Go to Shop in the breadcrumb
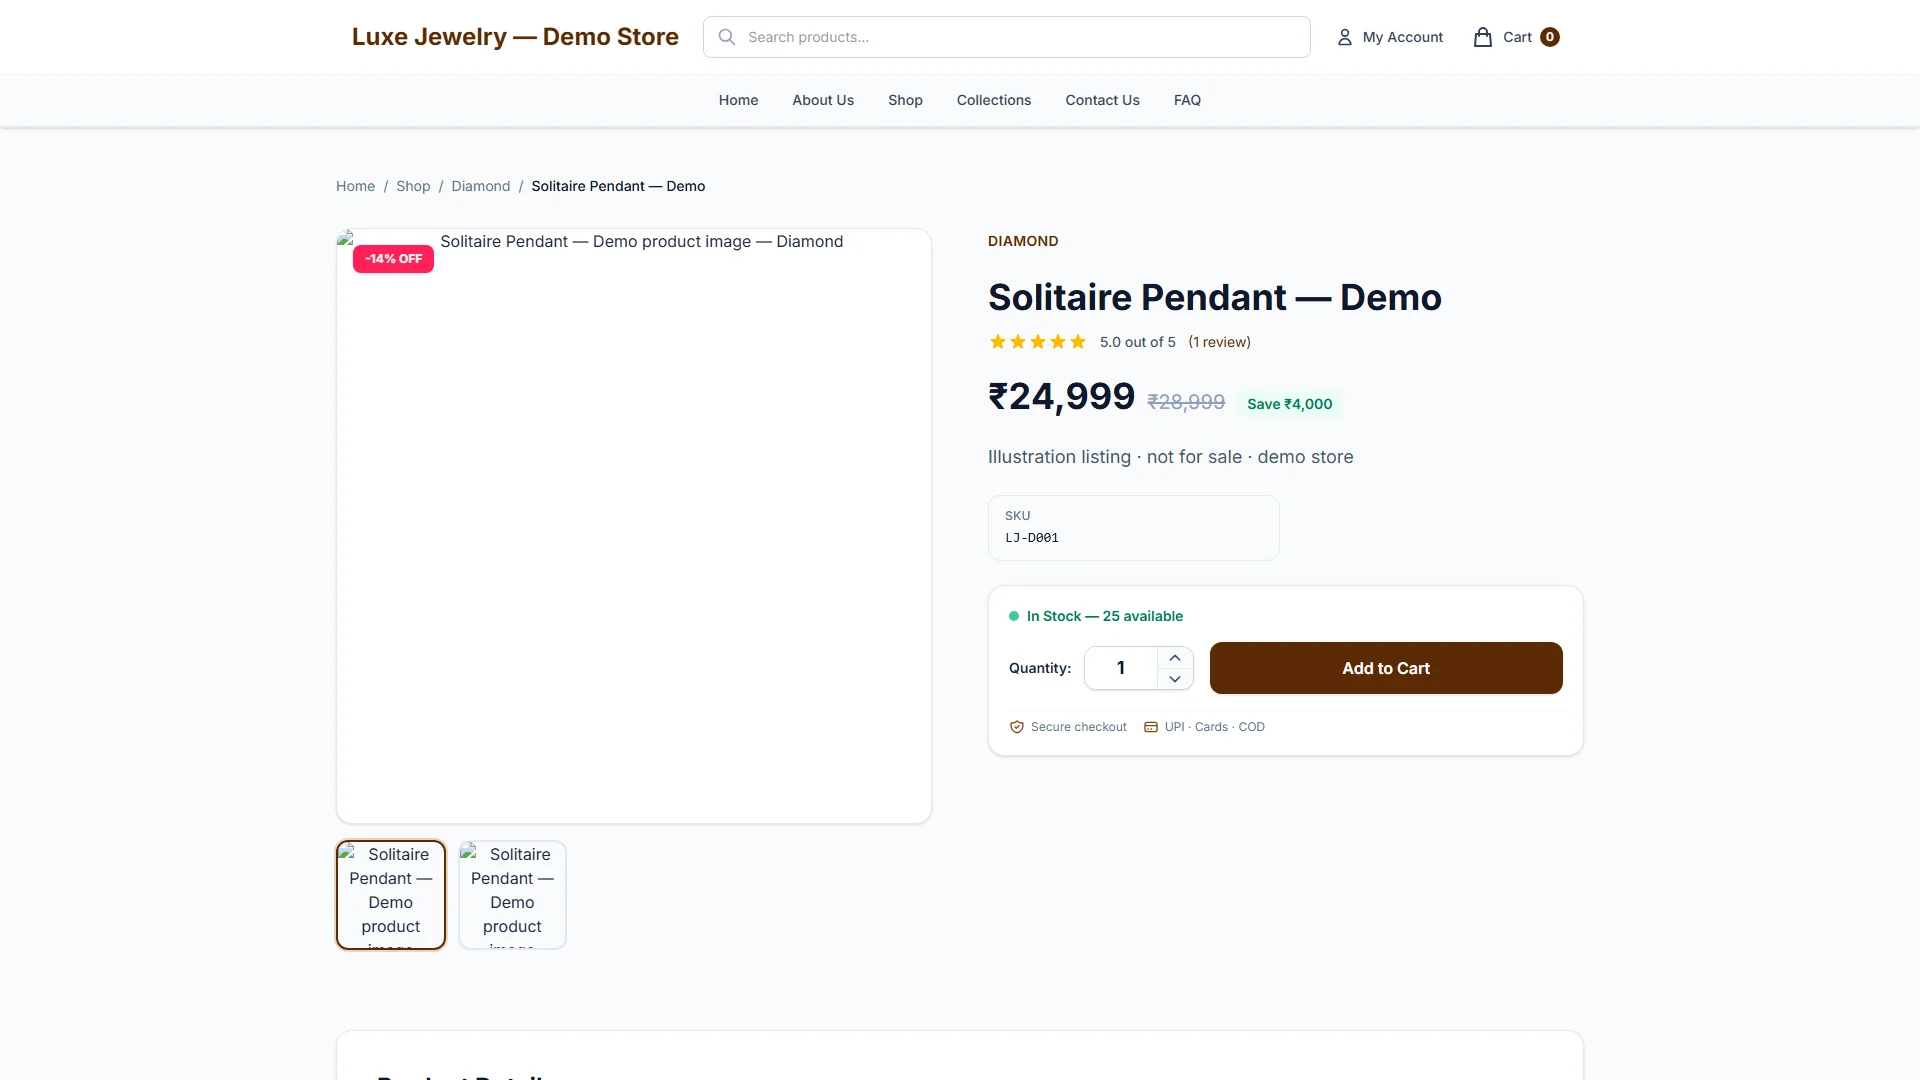1920x1080 pixels. pyautogui.click(x=413, y=186)
